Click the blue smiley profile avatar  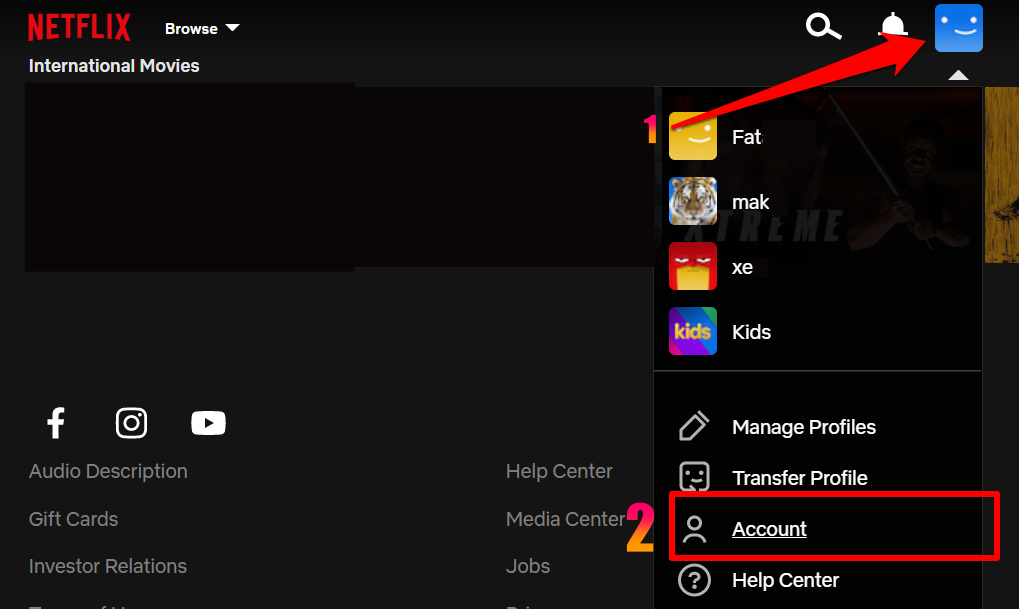coord(958,28)
